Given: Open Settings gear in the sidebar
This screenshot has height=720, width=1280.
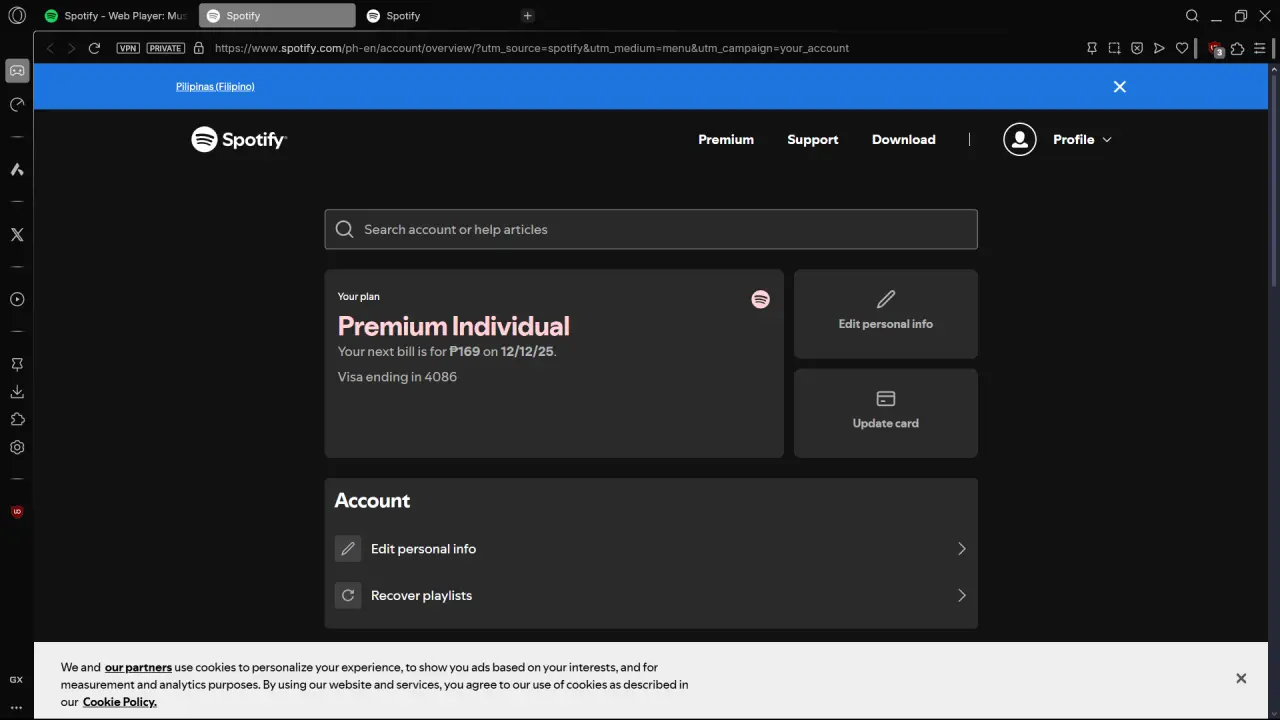Looking at the screenshot, I should (17, 448).
